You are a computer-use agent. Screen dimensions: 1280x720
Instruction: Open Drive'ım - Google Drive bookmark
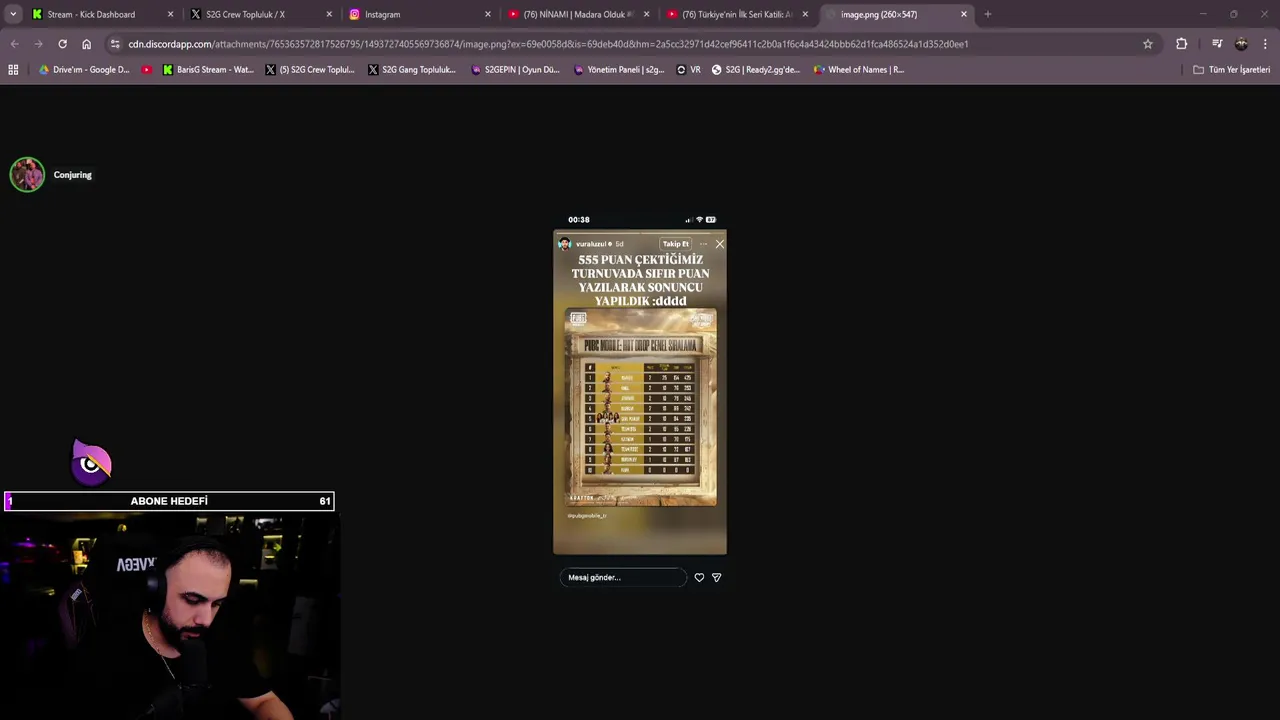coord(84,70)
